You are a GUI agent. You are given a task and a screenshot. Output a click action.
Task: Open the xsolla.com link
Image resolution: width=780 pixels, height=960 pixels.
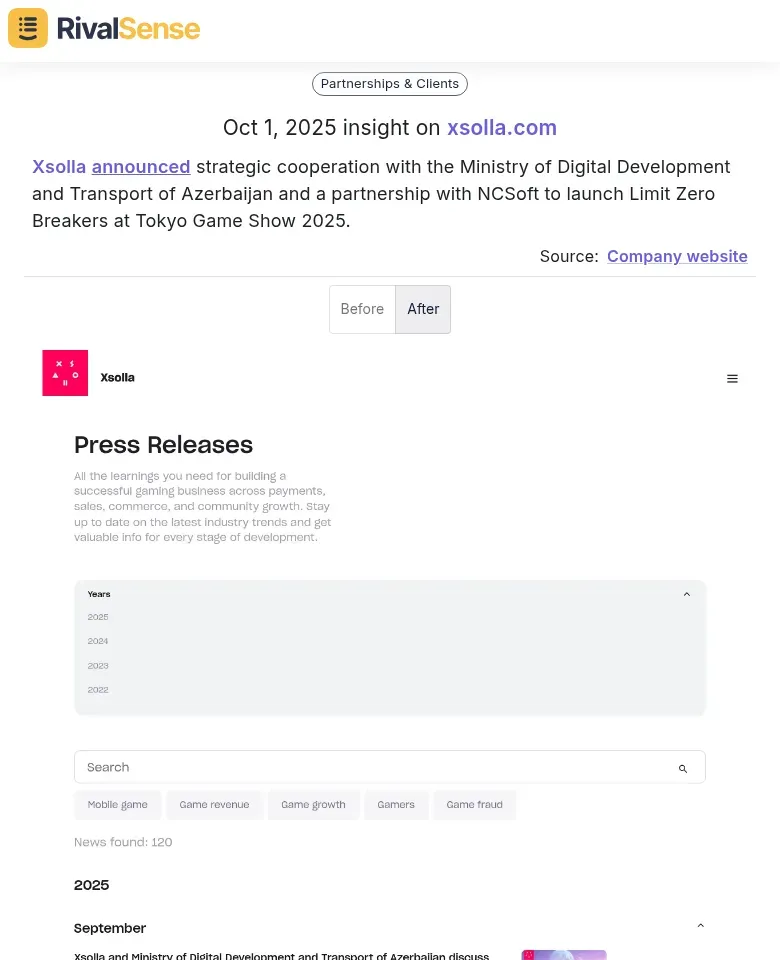point(502,128)
